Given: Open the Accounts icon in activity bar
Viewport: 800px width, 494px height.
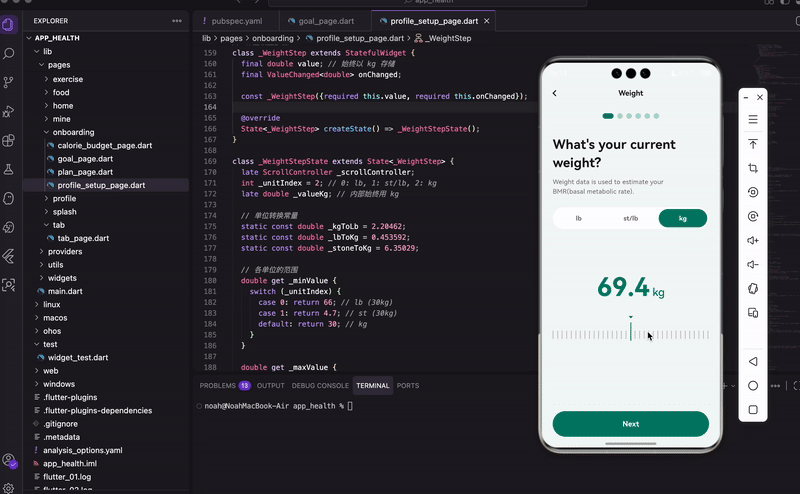Looking at the screenshot, I should coord(9,460).
